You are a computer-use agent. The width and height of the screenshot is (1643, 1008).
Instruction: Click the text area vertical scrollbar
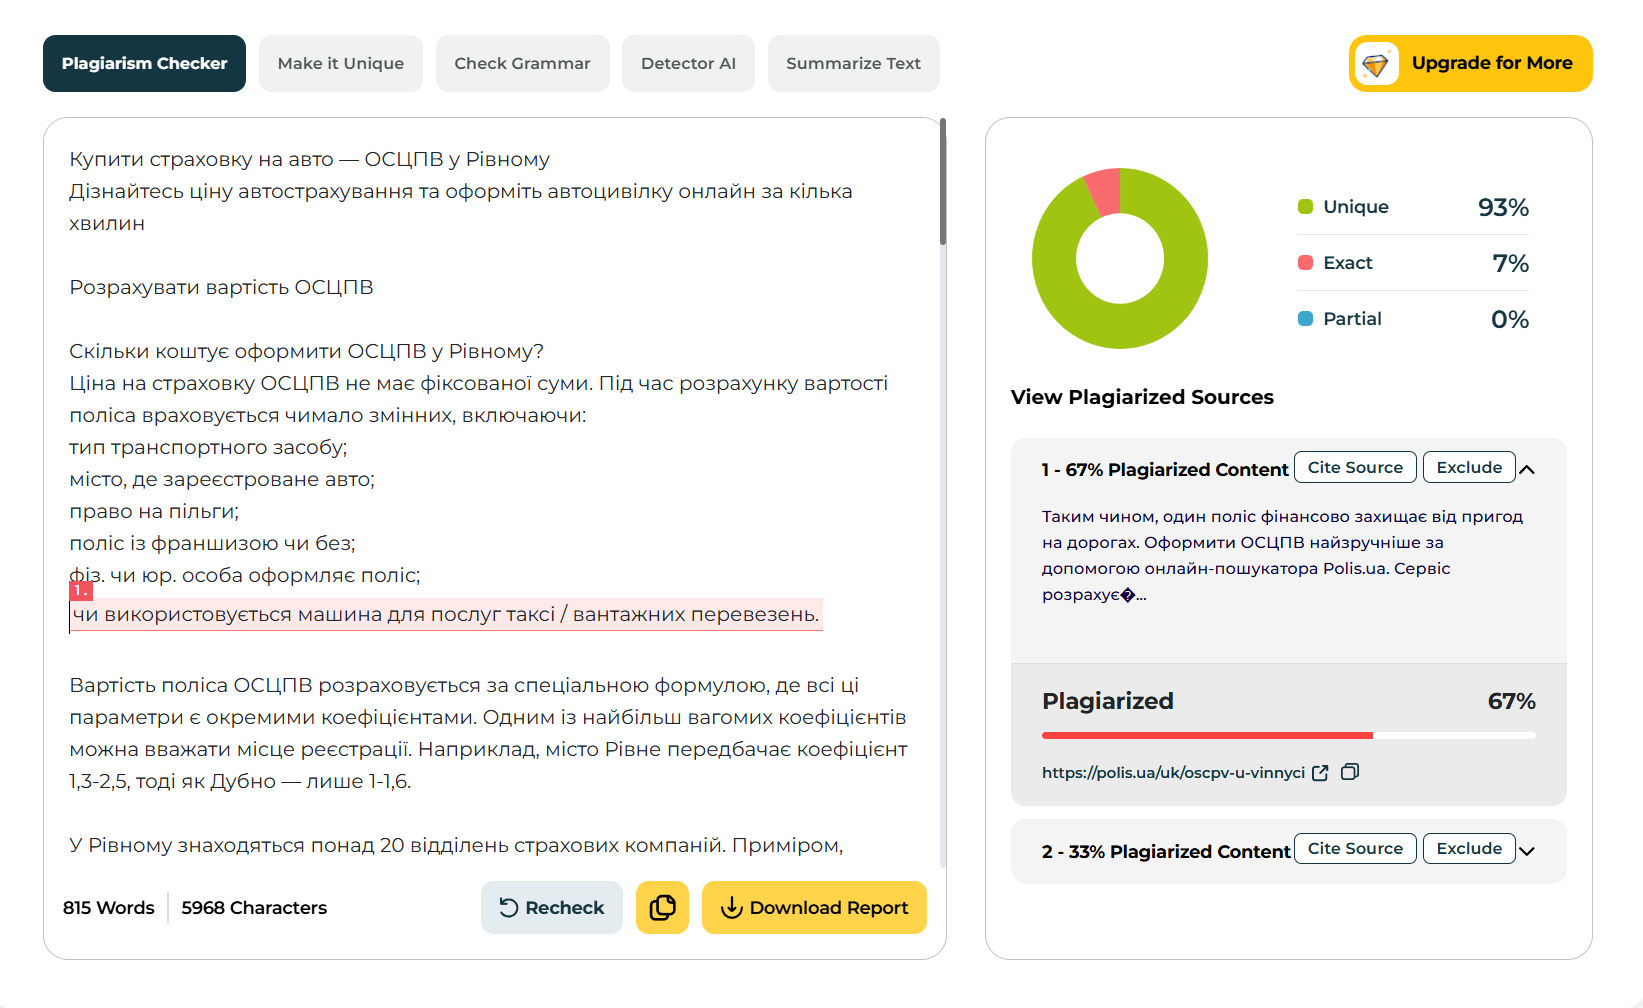click(x=943, y=182)
